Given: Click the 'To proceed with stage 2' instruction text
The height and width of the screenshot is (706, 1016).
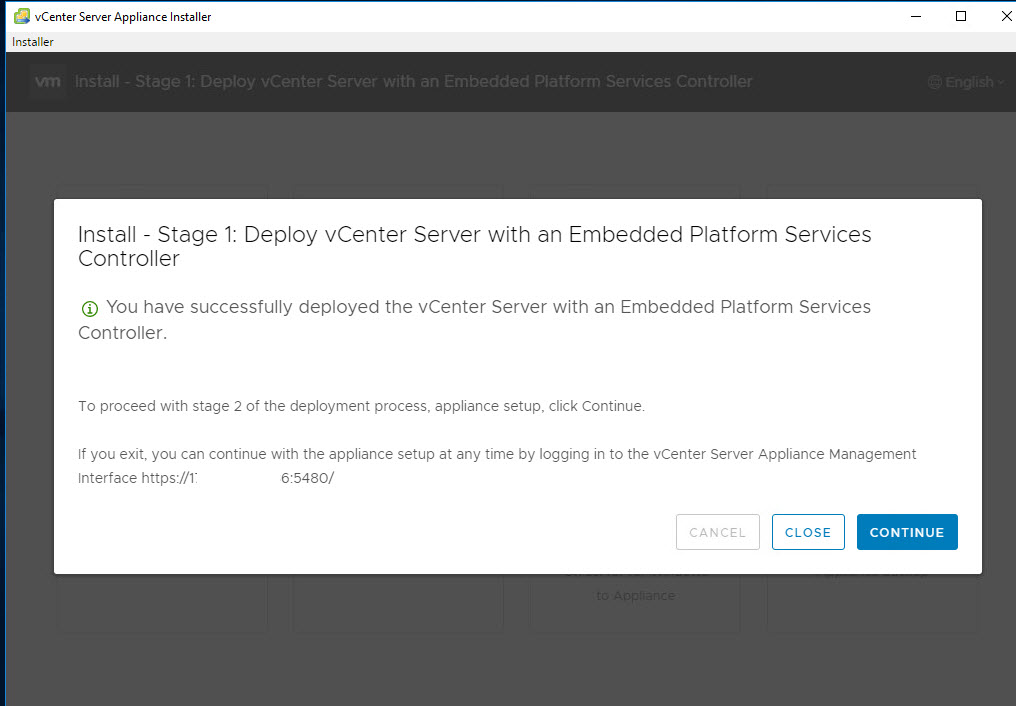Looking at the screenshot, I should coord(361,407).
